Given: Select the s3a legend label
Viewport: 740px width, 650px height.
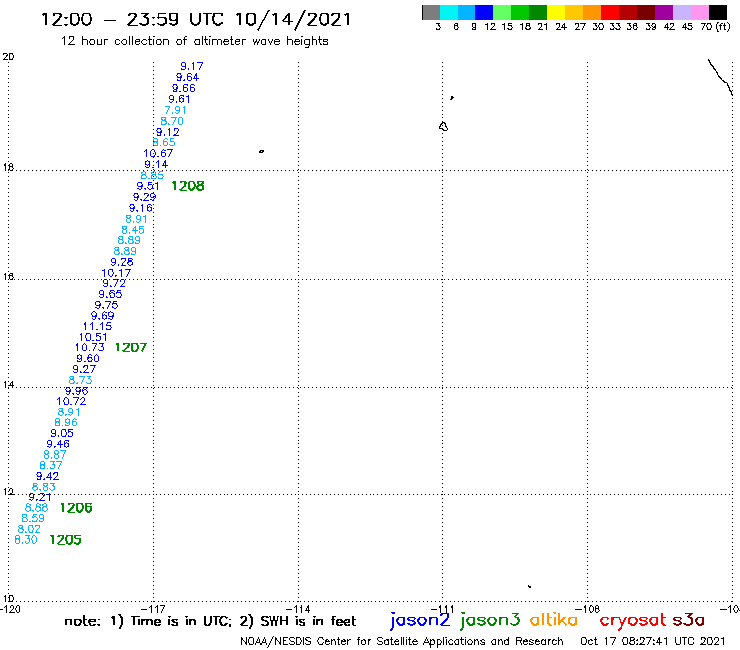Looking at the screenshot, I should 689,620.
